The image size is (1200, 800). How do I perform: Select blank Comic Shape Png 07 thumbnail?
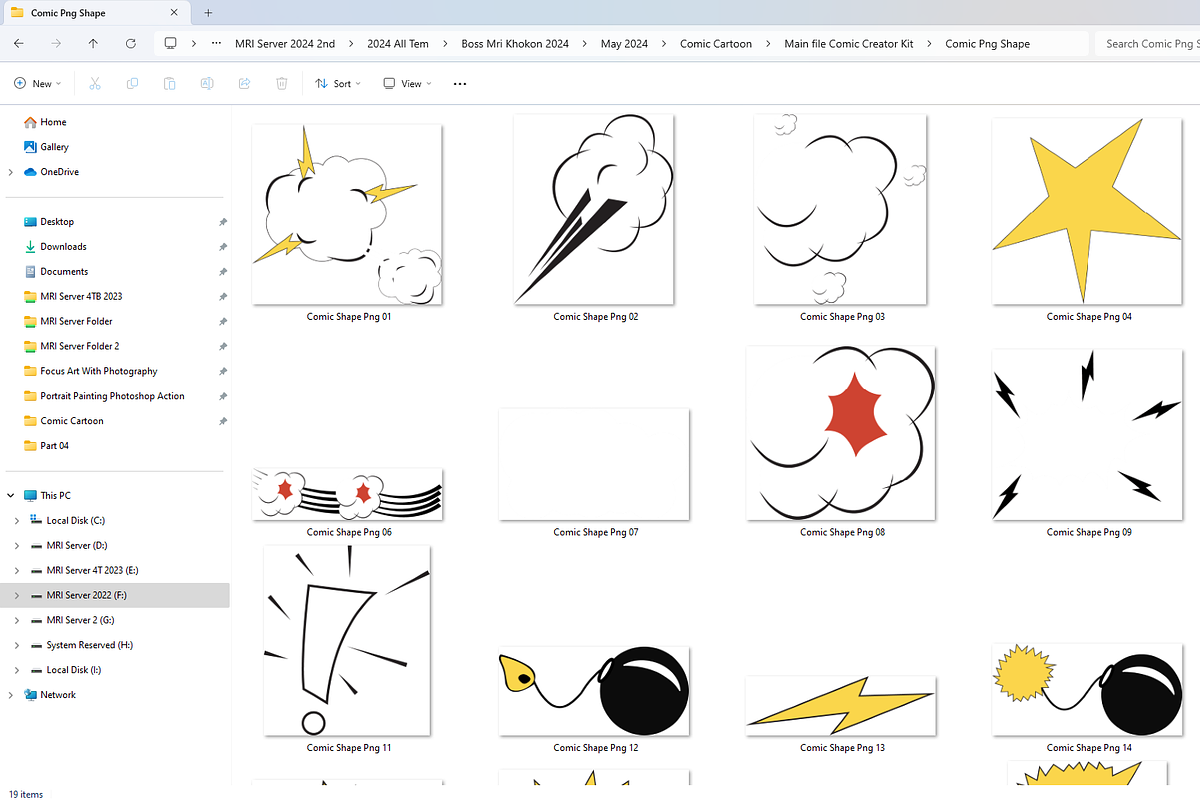point(594,464)
